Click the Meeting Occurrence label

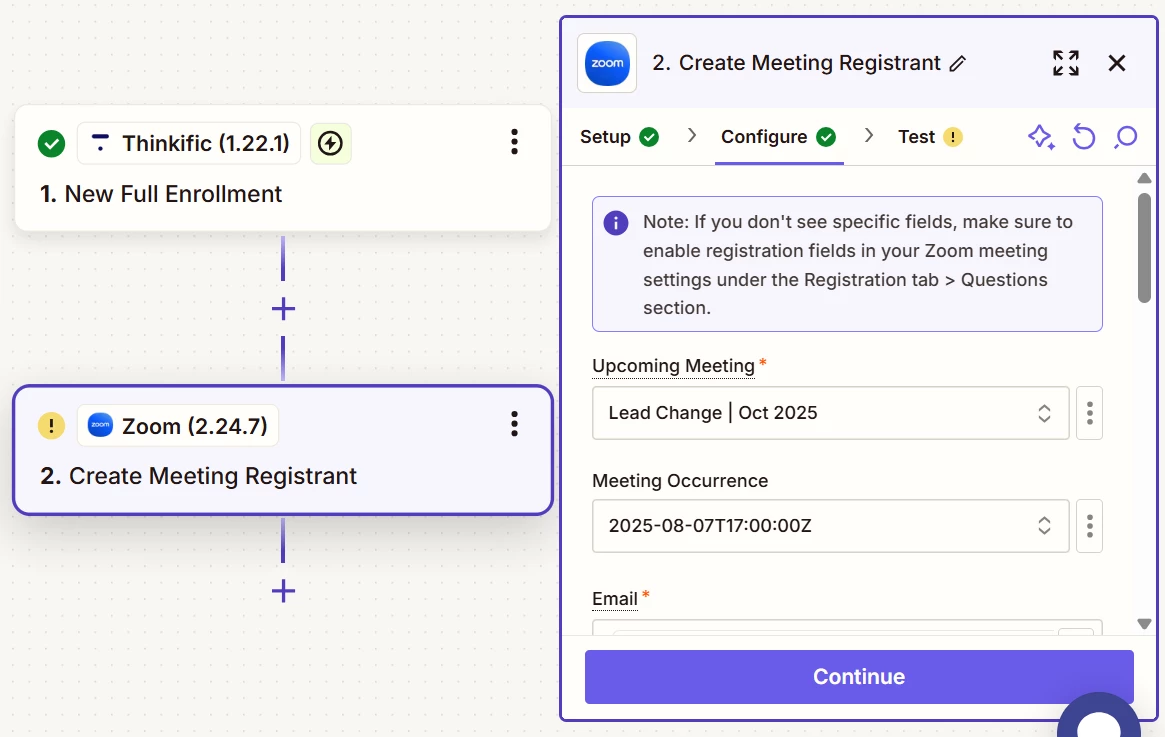(680, 481)
